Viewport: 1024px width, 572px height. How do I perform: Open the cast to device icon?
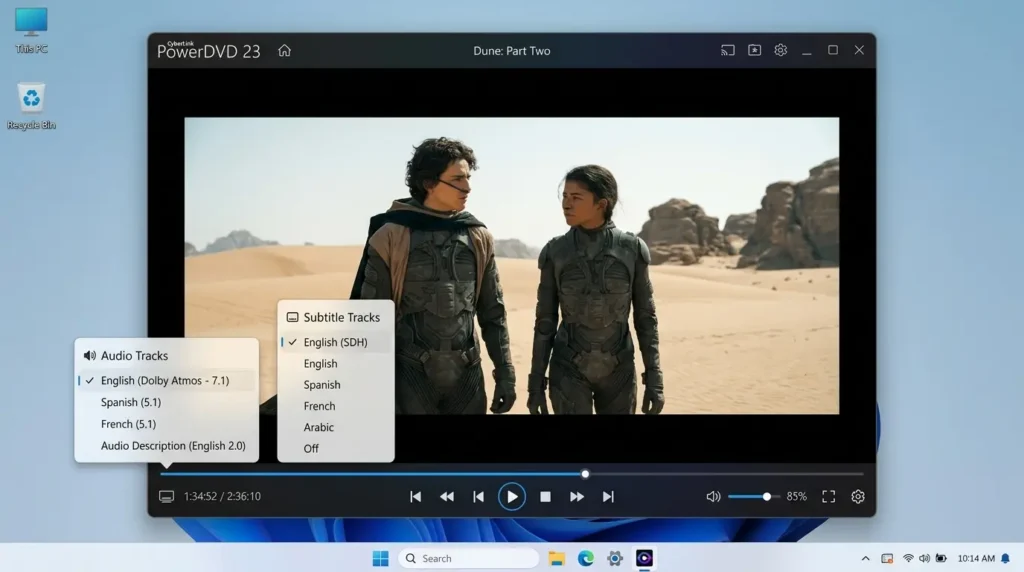coord(728,50)
